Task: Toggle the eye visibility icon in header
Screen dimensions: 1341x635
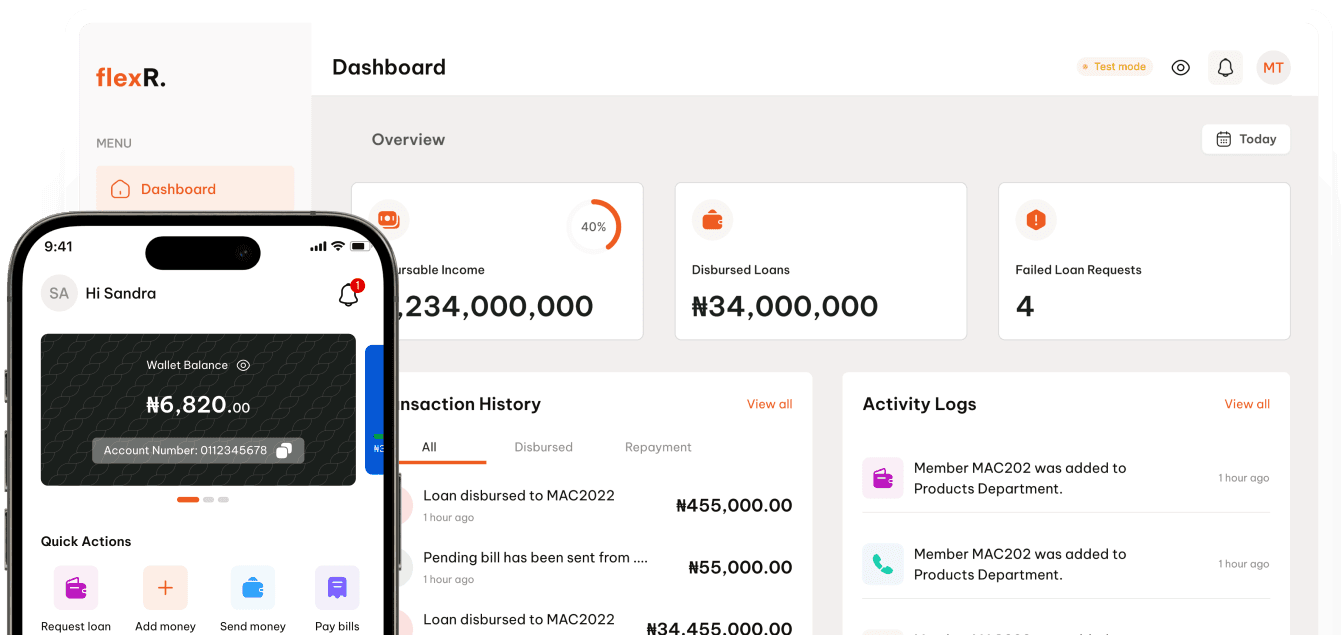Action: [1181, 68]
